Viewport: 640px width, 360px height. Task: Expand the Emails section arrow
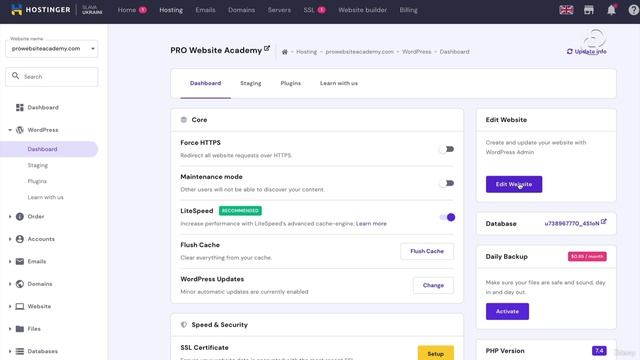pos(10,261)
